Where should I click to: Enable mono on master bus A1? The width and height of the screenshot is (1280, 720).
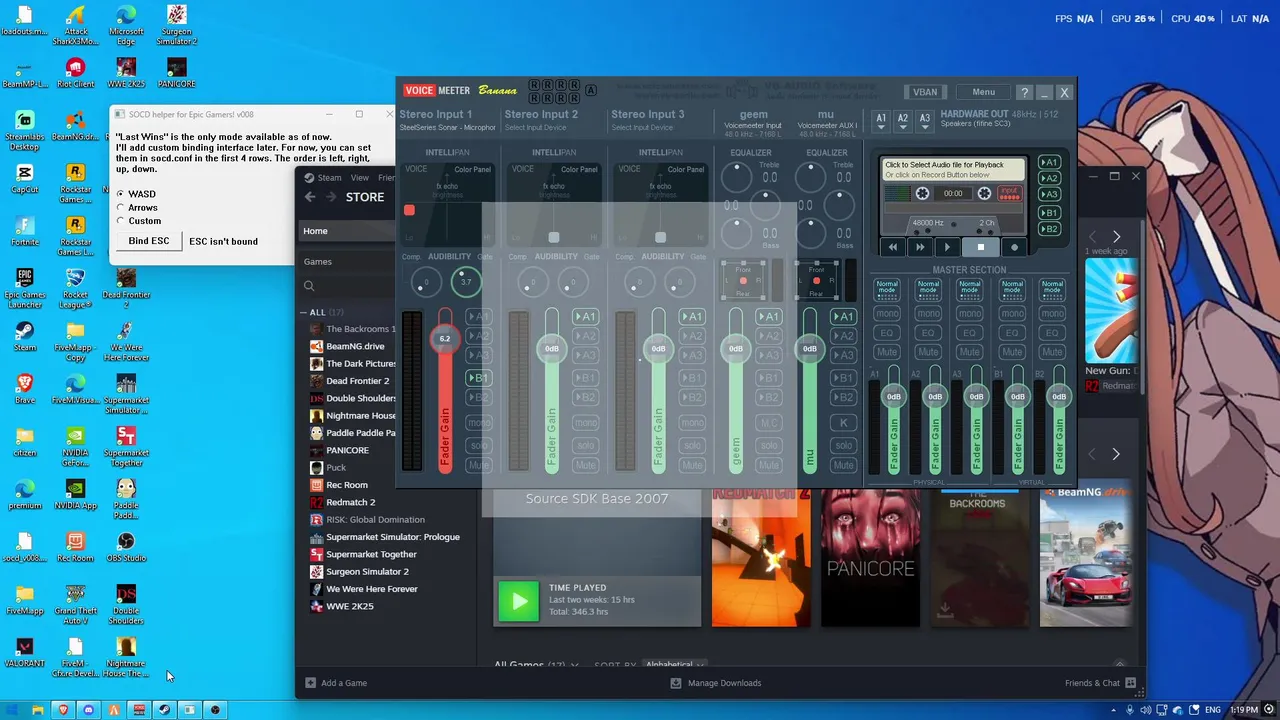pos(886,313)
